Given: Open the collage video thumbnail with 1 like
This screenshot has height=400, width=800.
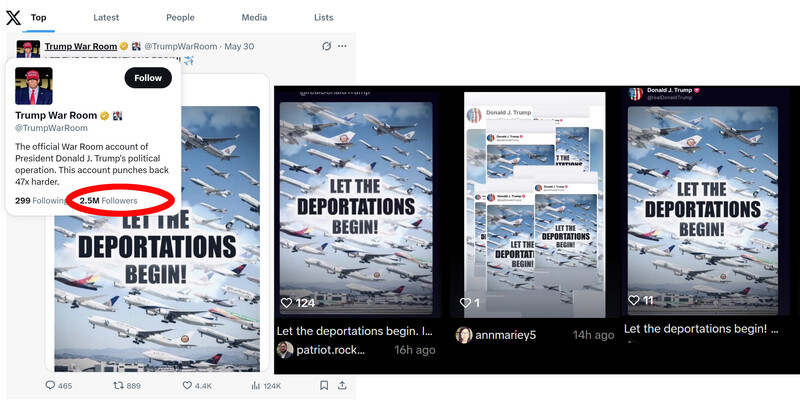Looking at the screenshot, I should [x=535, y=205].
